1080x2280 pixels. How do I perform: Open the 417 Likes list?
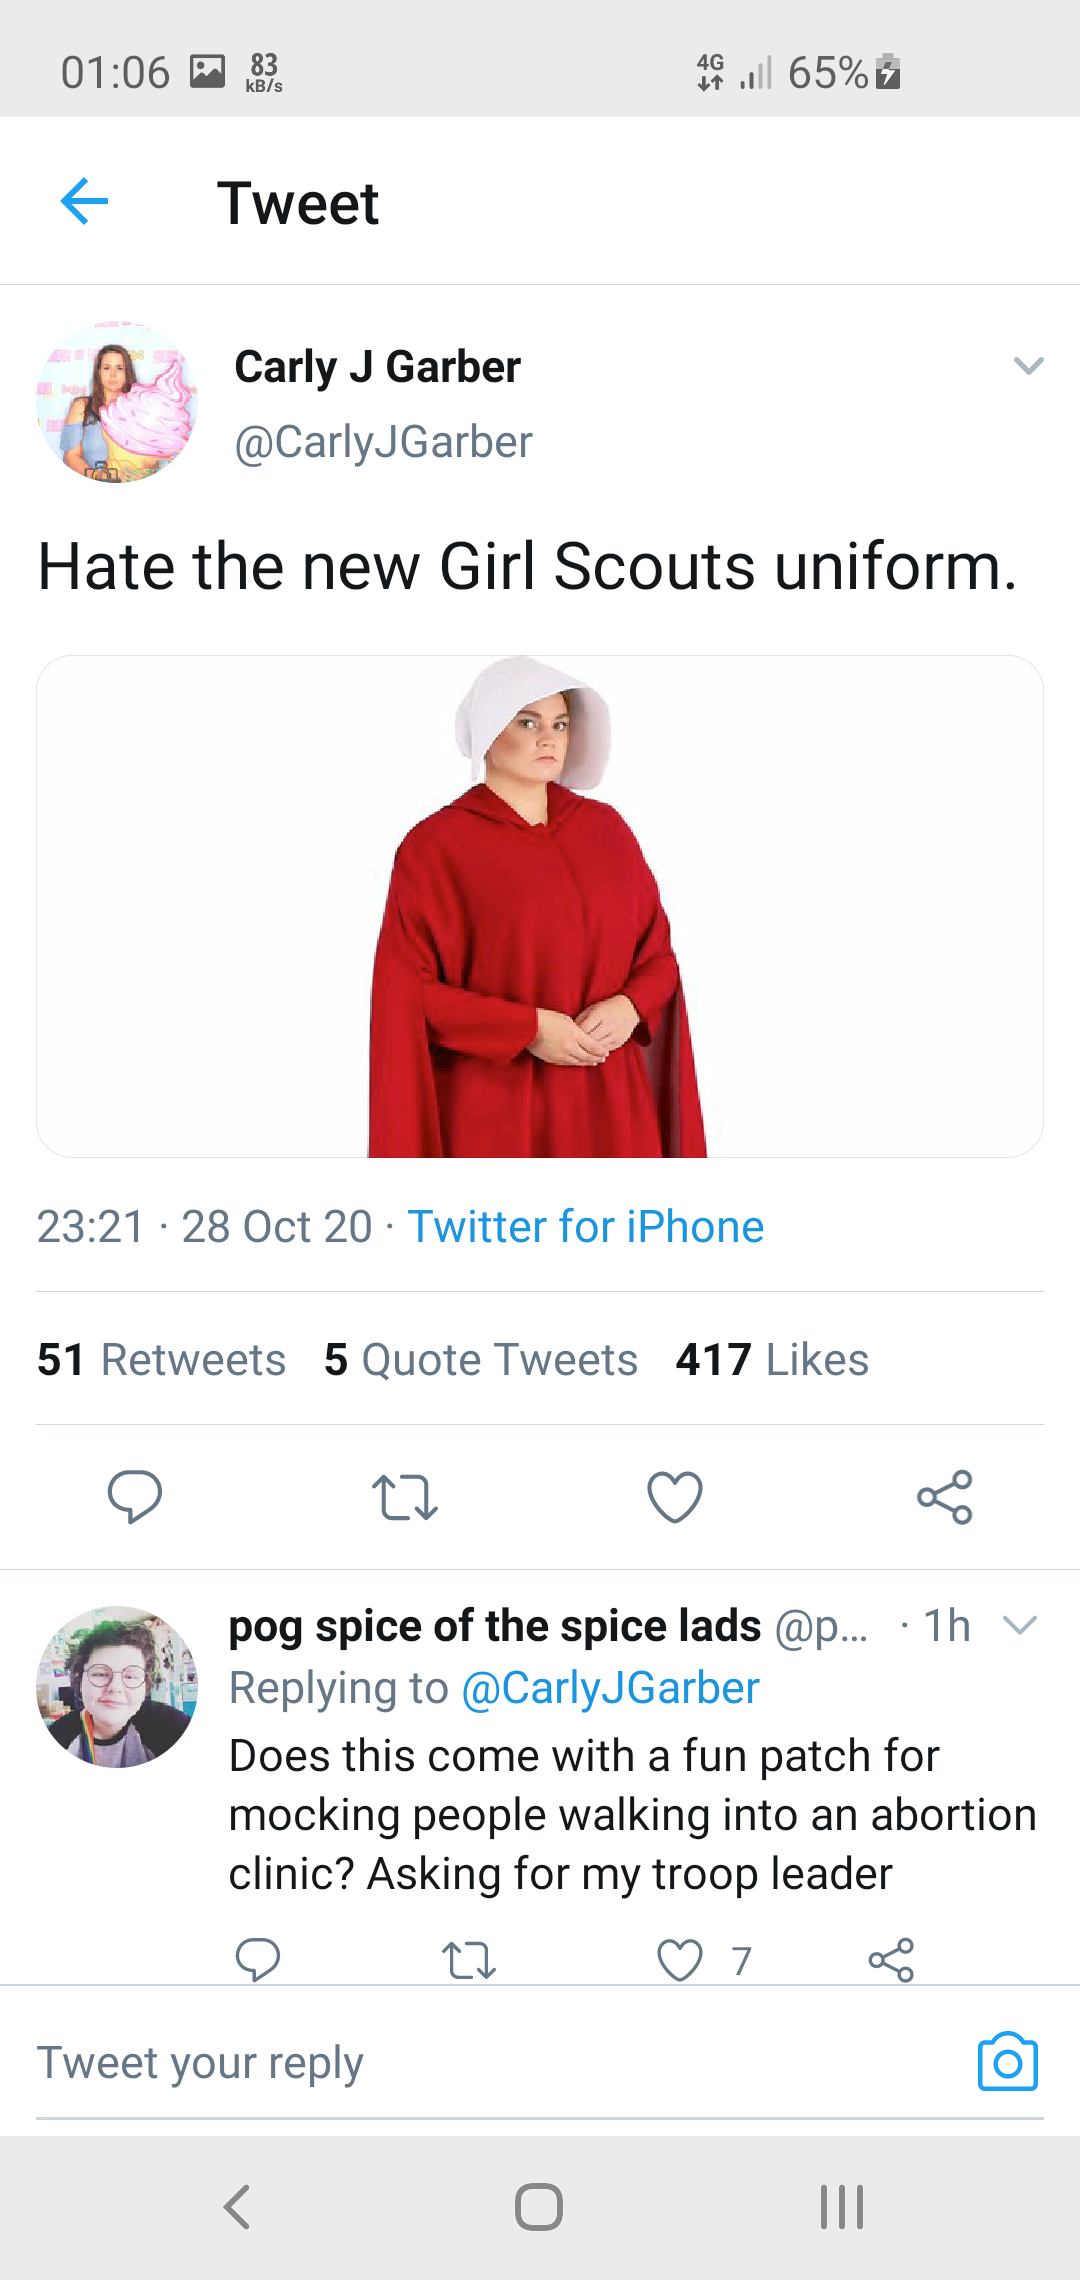[772, 1360]
